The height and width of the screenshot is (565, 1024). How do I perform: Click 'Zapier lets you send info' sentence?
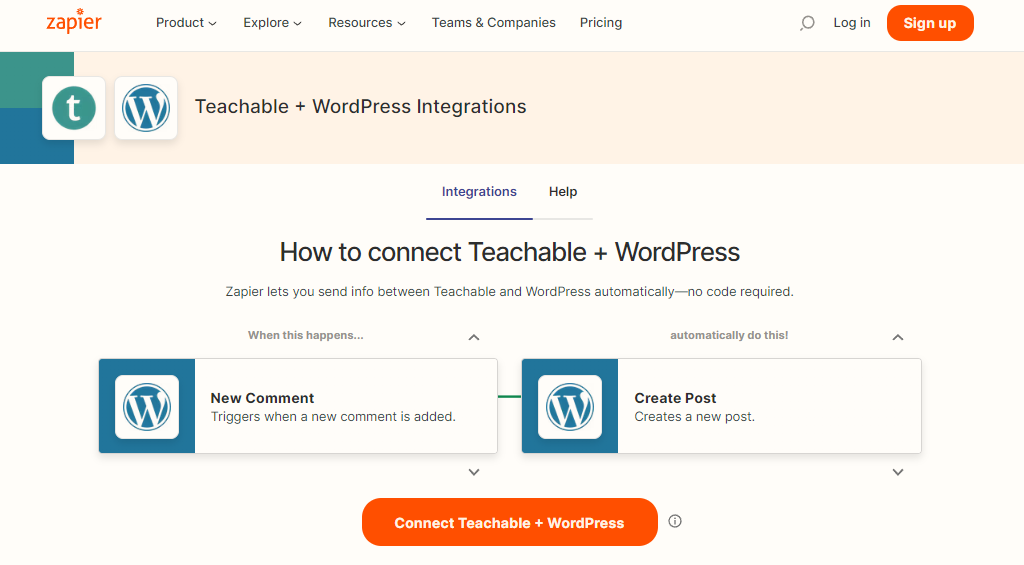pos(509,292)
